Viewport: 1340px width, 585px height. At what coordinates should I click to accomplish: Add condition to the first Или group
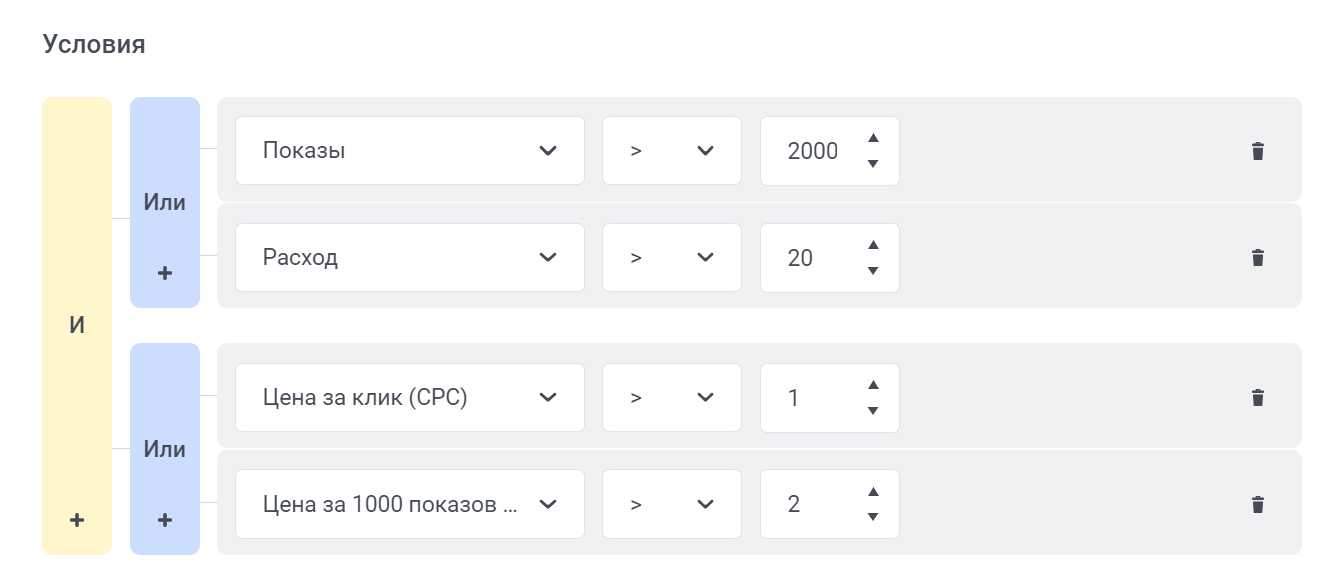point(165,273)
